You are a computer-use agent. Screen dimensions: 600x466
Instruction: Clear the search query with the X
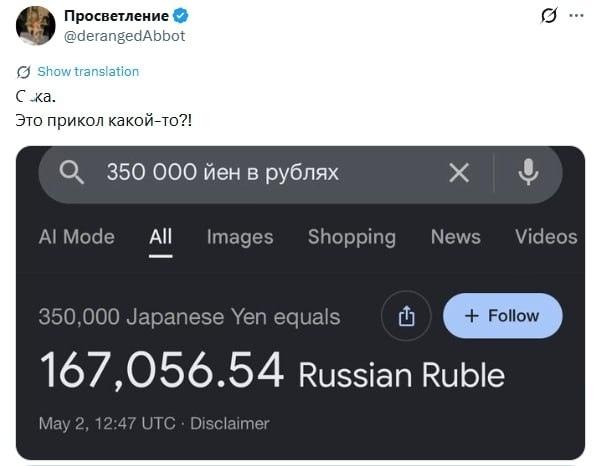pyautogui.click(x=459, y=173)
